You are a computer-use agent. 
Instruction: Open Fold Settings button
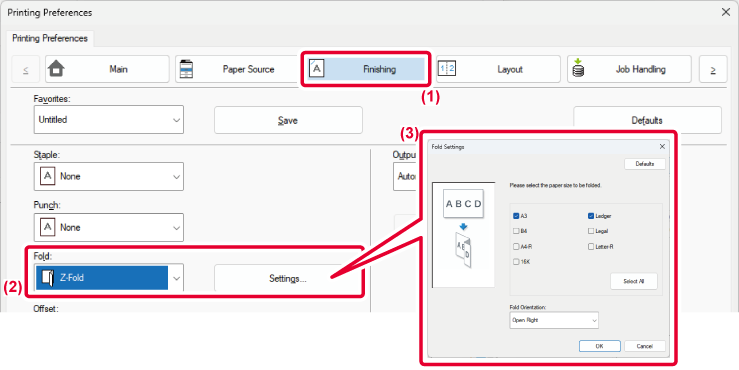pyautogui.click(x=288, y=278)
